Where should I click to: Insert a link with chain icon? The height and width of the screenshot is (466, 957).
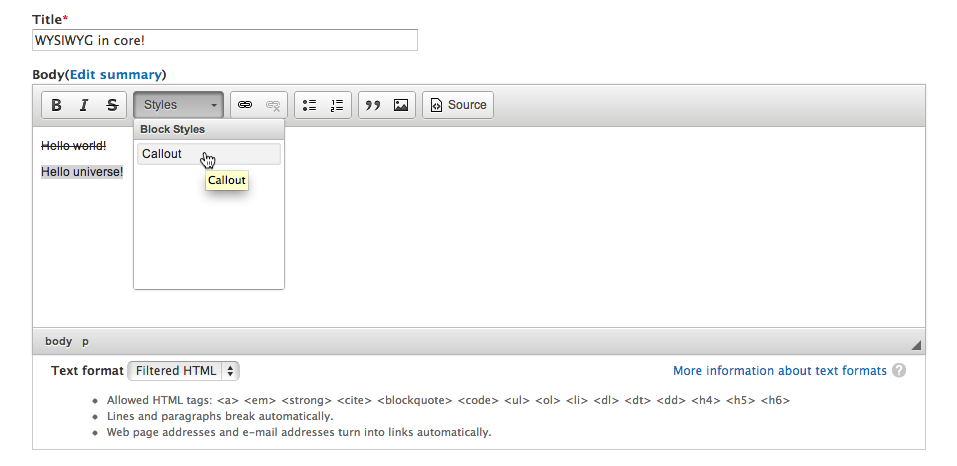coord(245,105)
